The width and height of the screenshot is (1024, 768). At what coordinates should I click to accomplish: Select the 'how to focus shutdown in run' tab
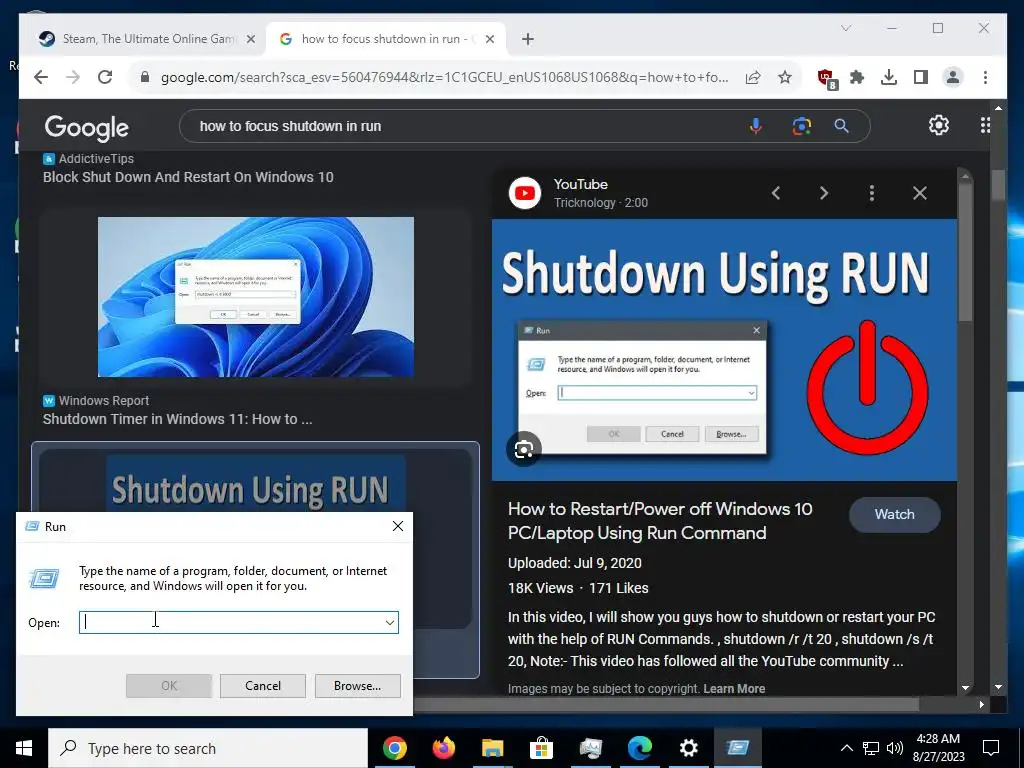383,39
